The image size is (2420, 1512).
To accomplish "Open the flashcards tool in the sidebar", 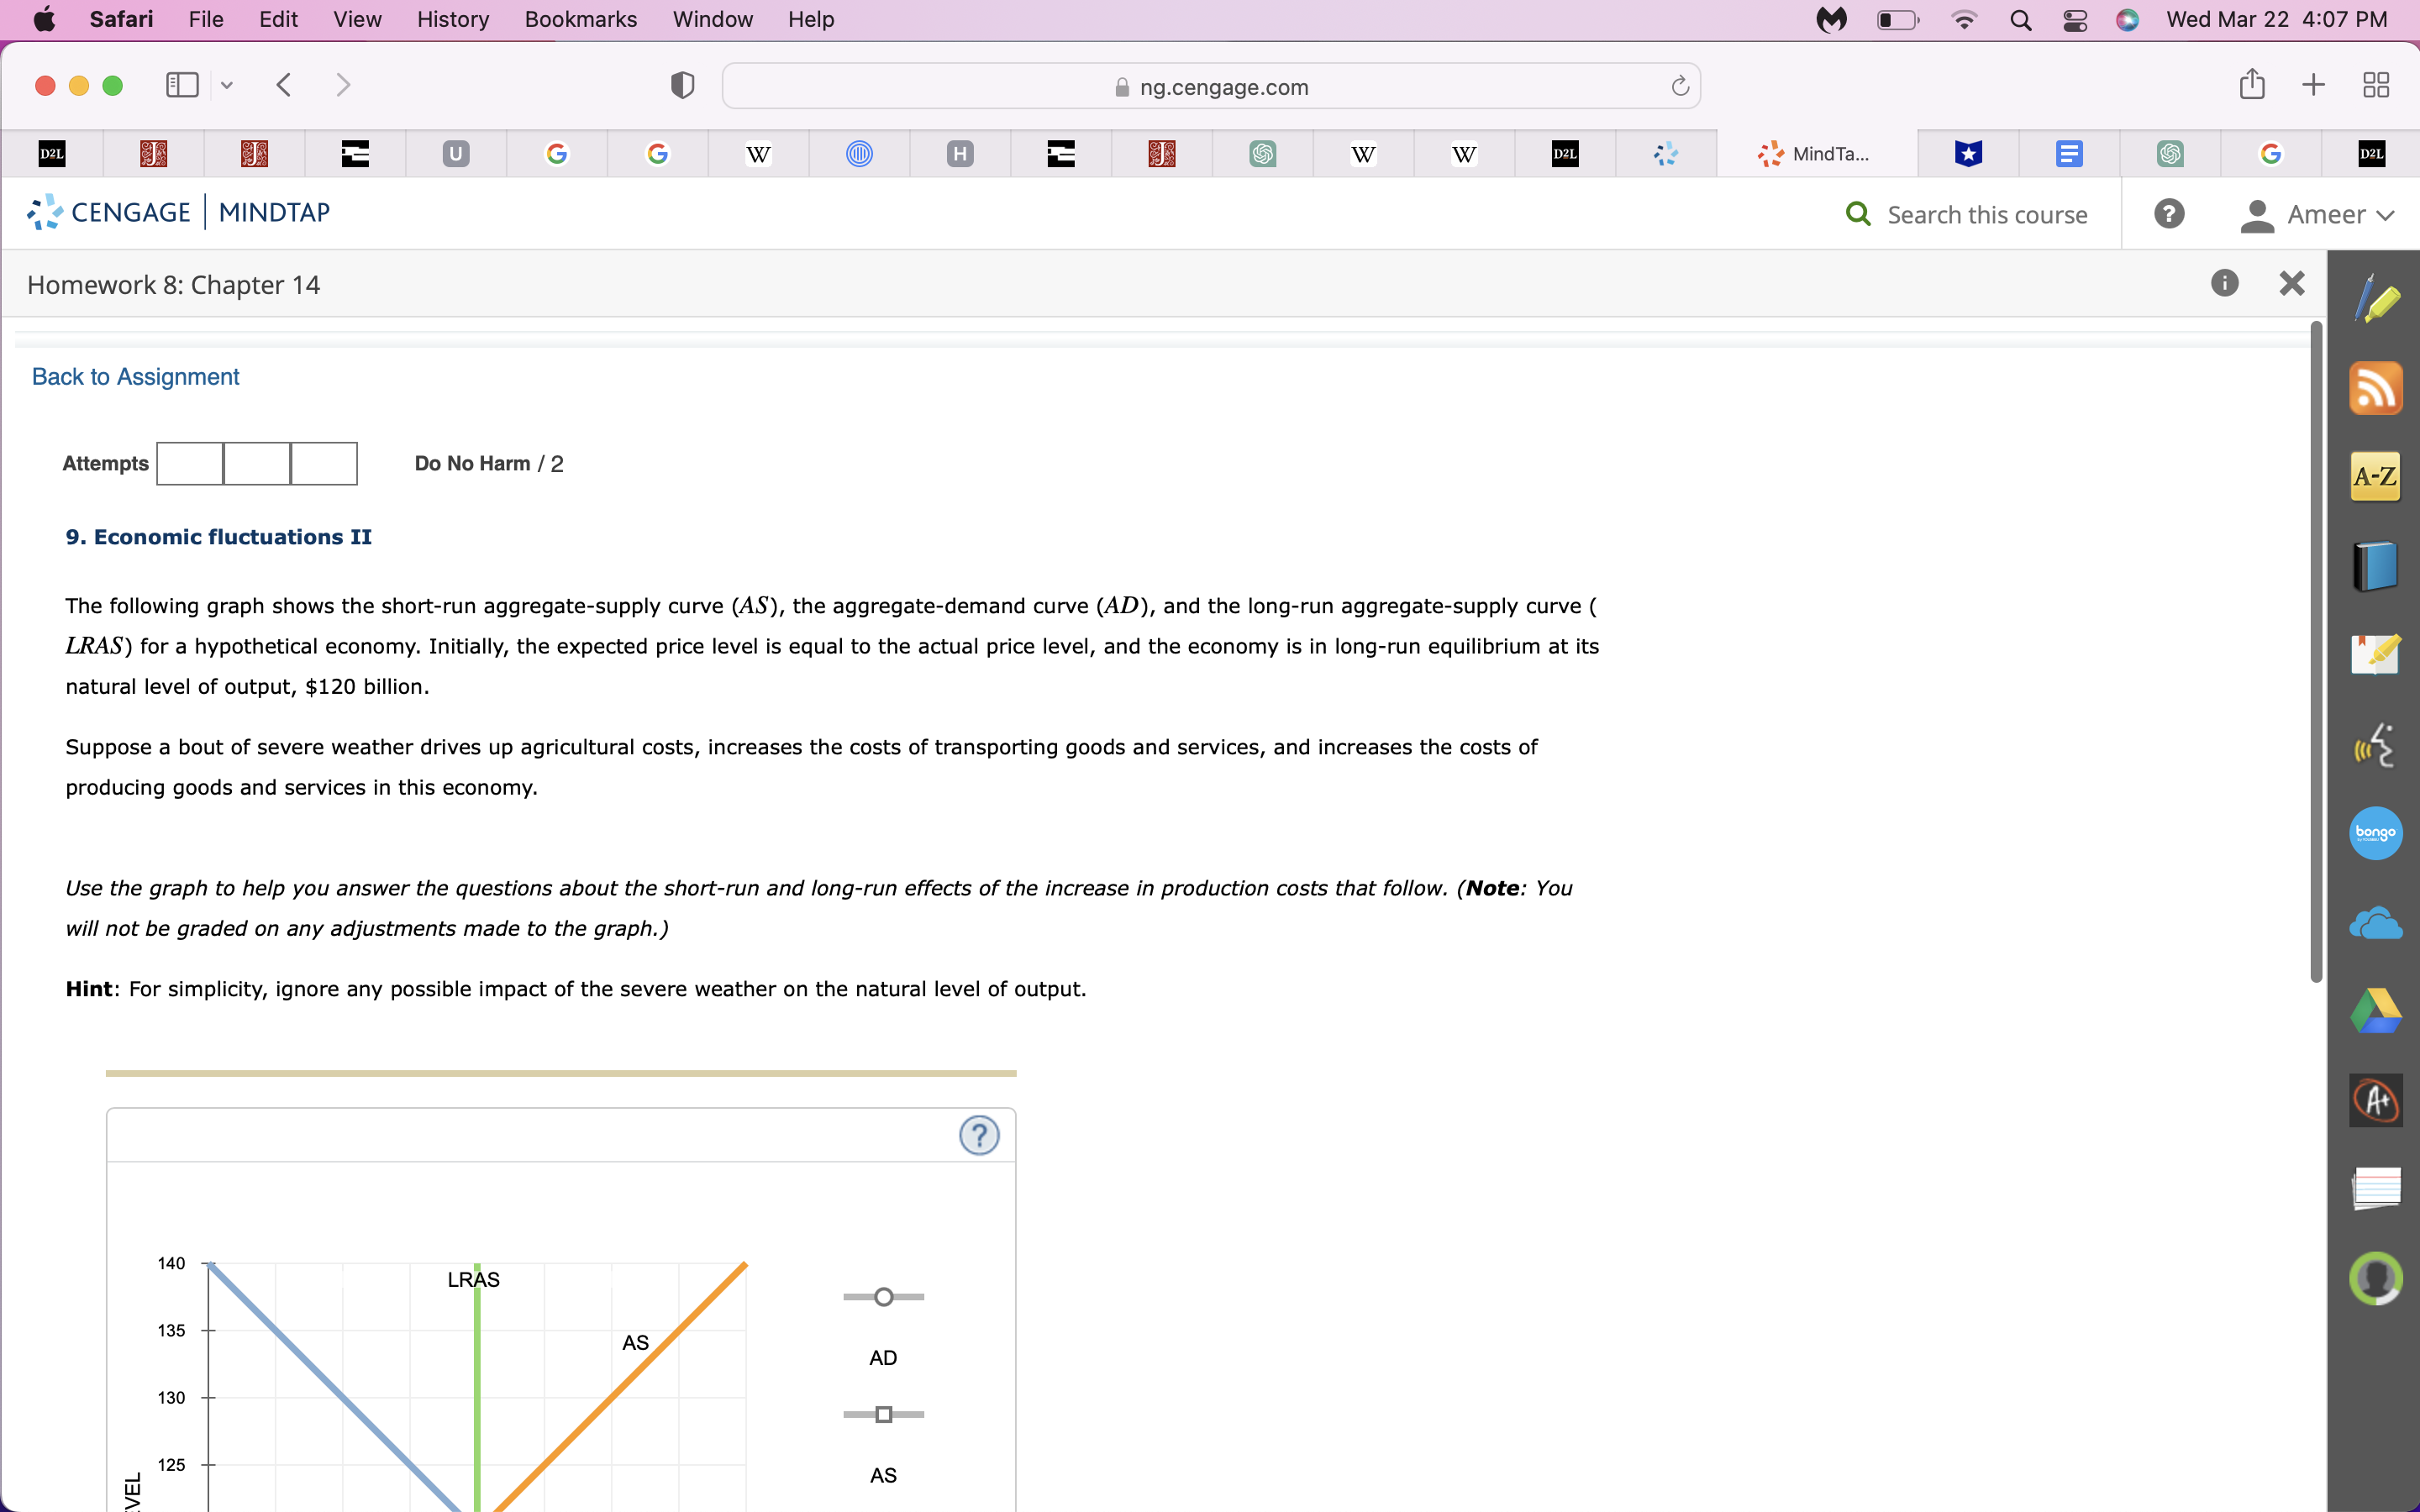I will pyautogui.click(x=2376, y=1188).
